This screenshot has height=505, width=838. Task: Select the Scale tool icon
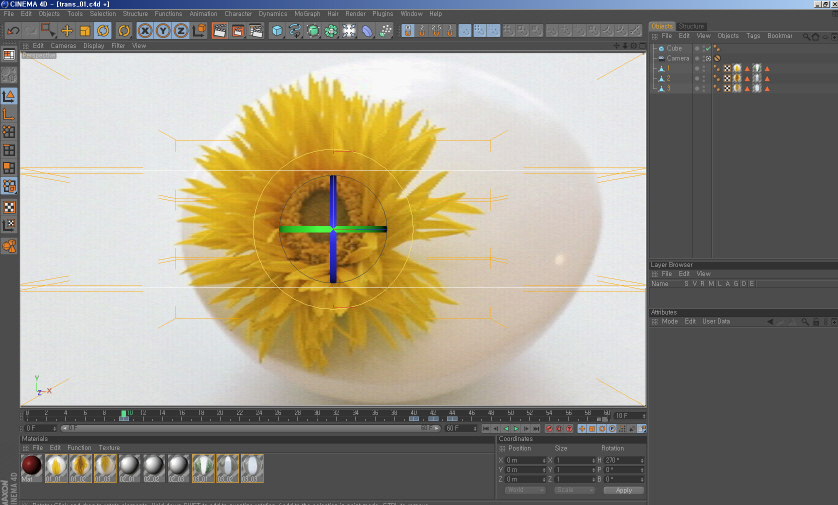(x=85, y=31)
